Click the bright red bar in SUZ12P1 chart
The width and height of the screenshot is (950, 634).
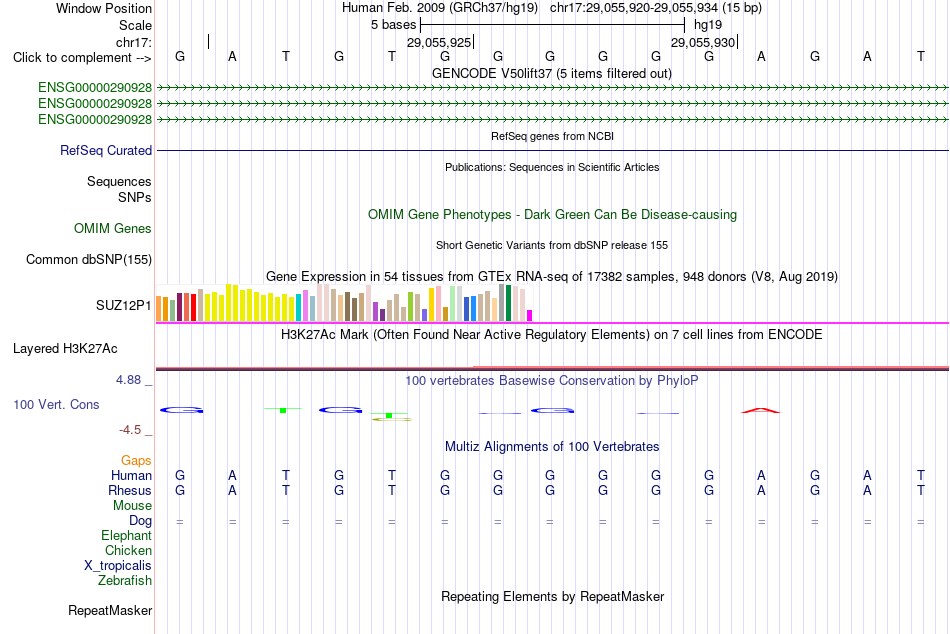tap(193, 307)
